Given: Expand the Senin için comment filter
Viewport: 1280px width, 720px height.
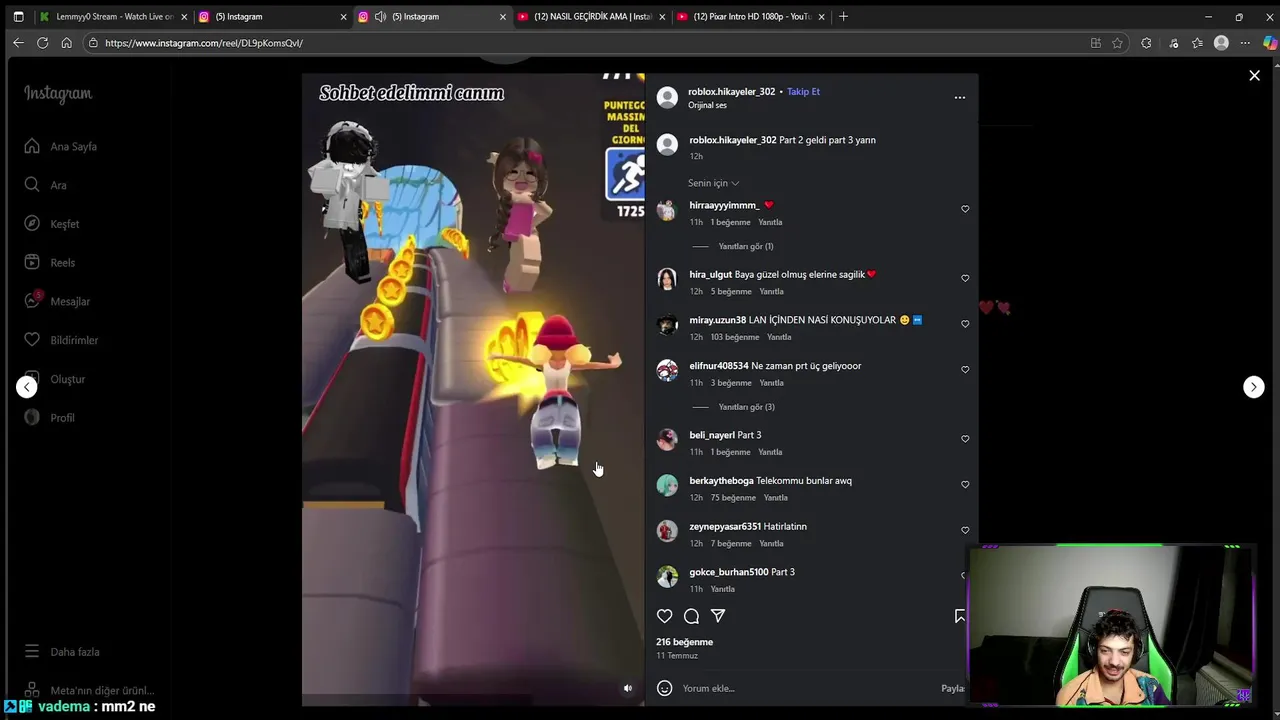Looking at the screenshot, I should tap(713, 183).
